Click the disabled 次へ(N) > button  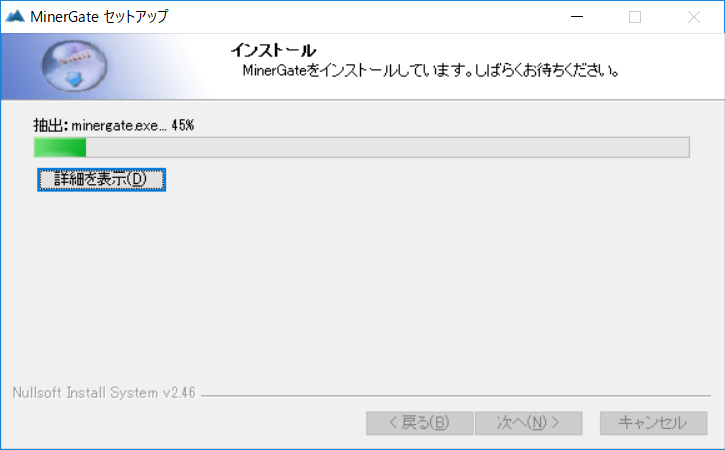(x=528, y=423)
